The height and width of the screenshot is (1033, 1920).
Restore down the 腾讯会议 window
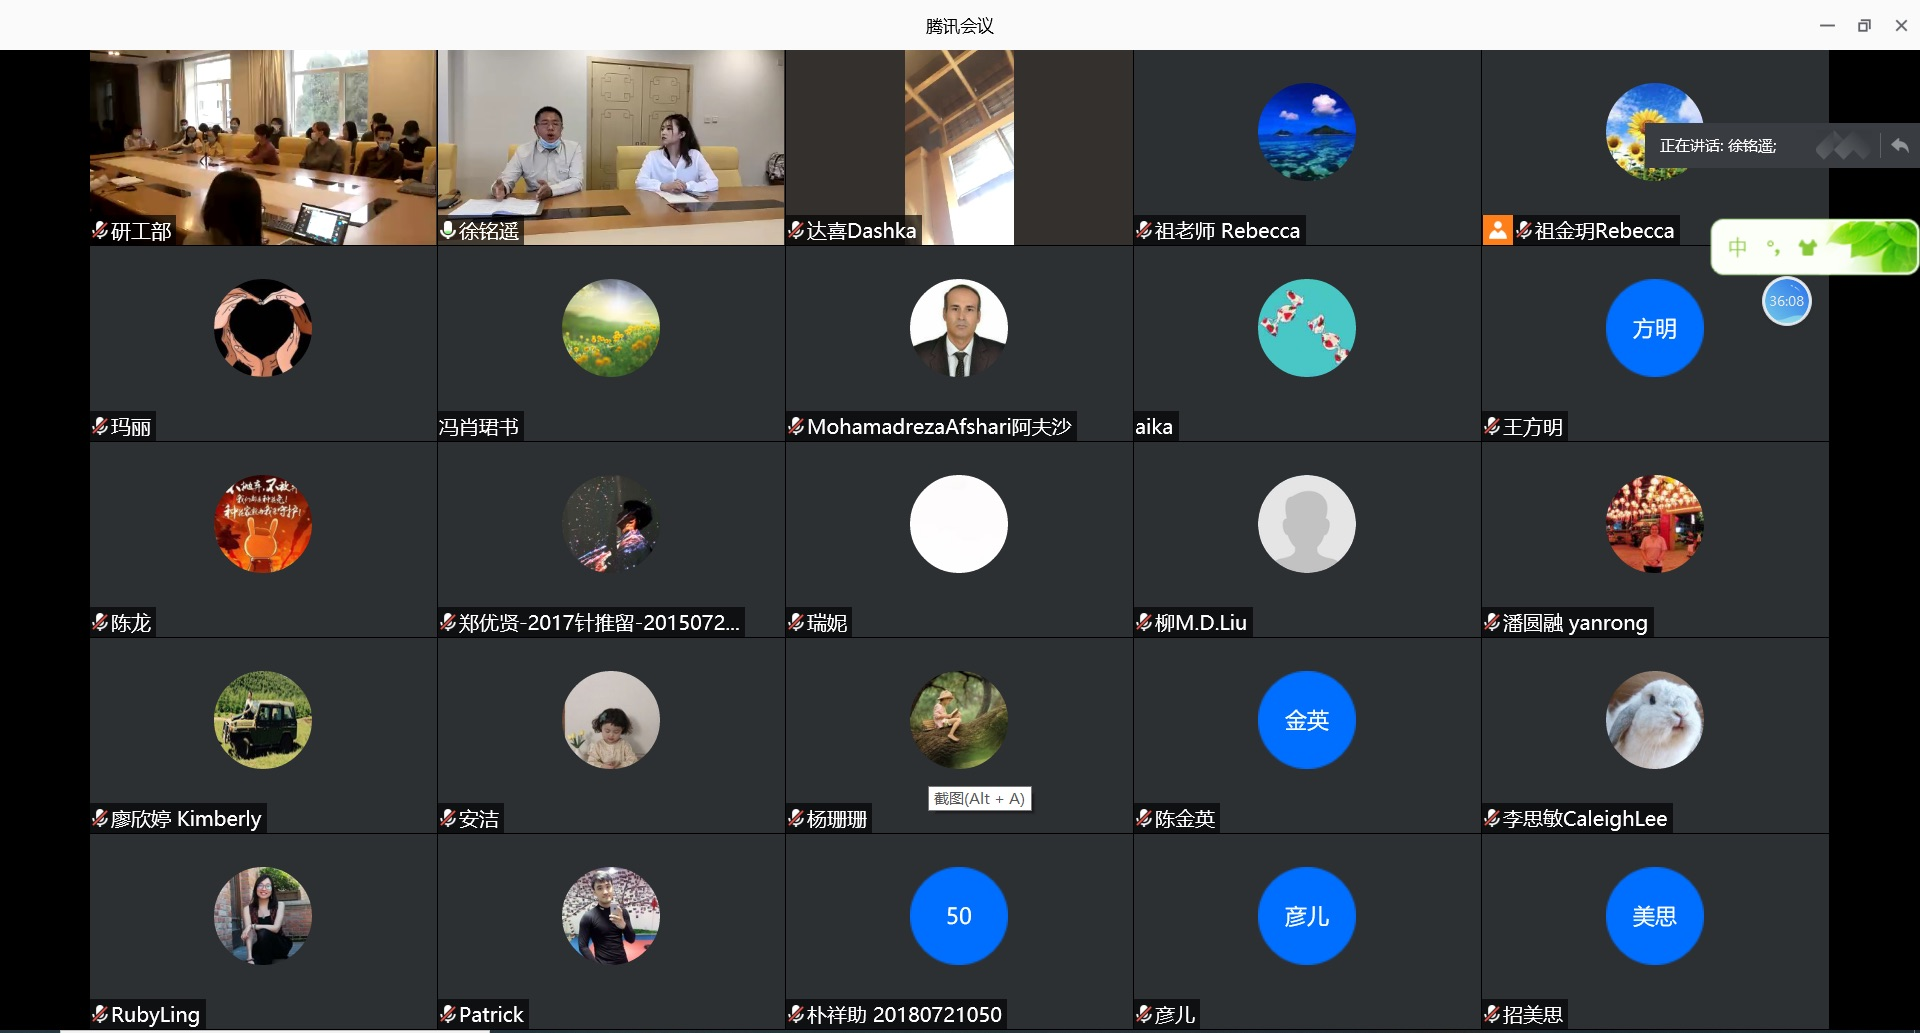(1864, 25)
